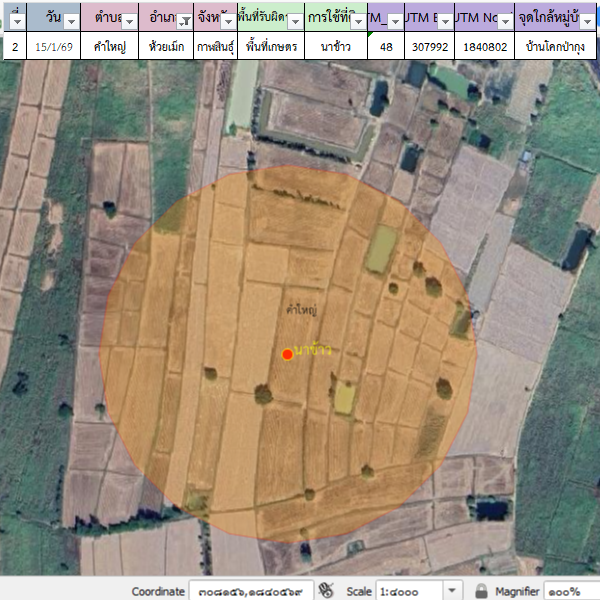Viewport: 600px width, 600px height.
Task: Click the Magnifier percentage field
Action: (x=571, y=591)
